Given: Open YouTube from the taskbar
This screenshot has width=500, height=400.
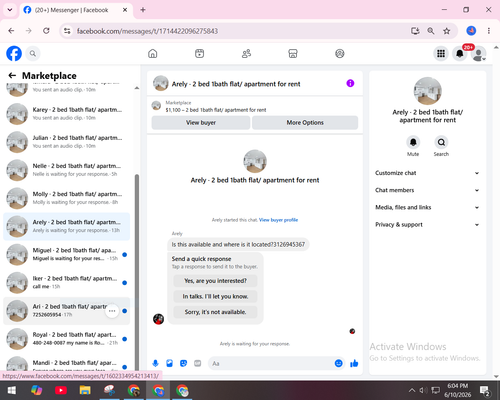Looking at the screenshot, I should 61,390.
